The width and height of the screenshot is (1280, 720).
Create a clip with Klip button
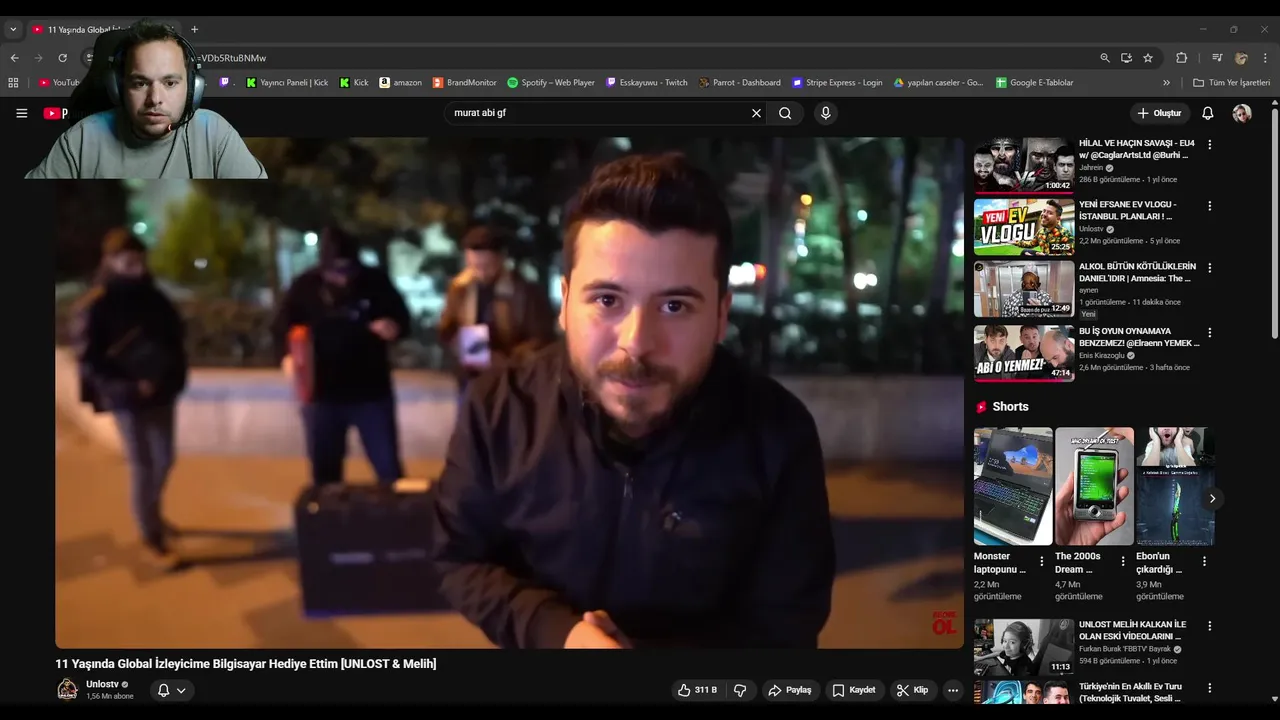912,690
